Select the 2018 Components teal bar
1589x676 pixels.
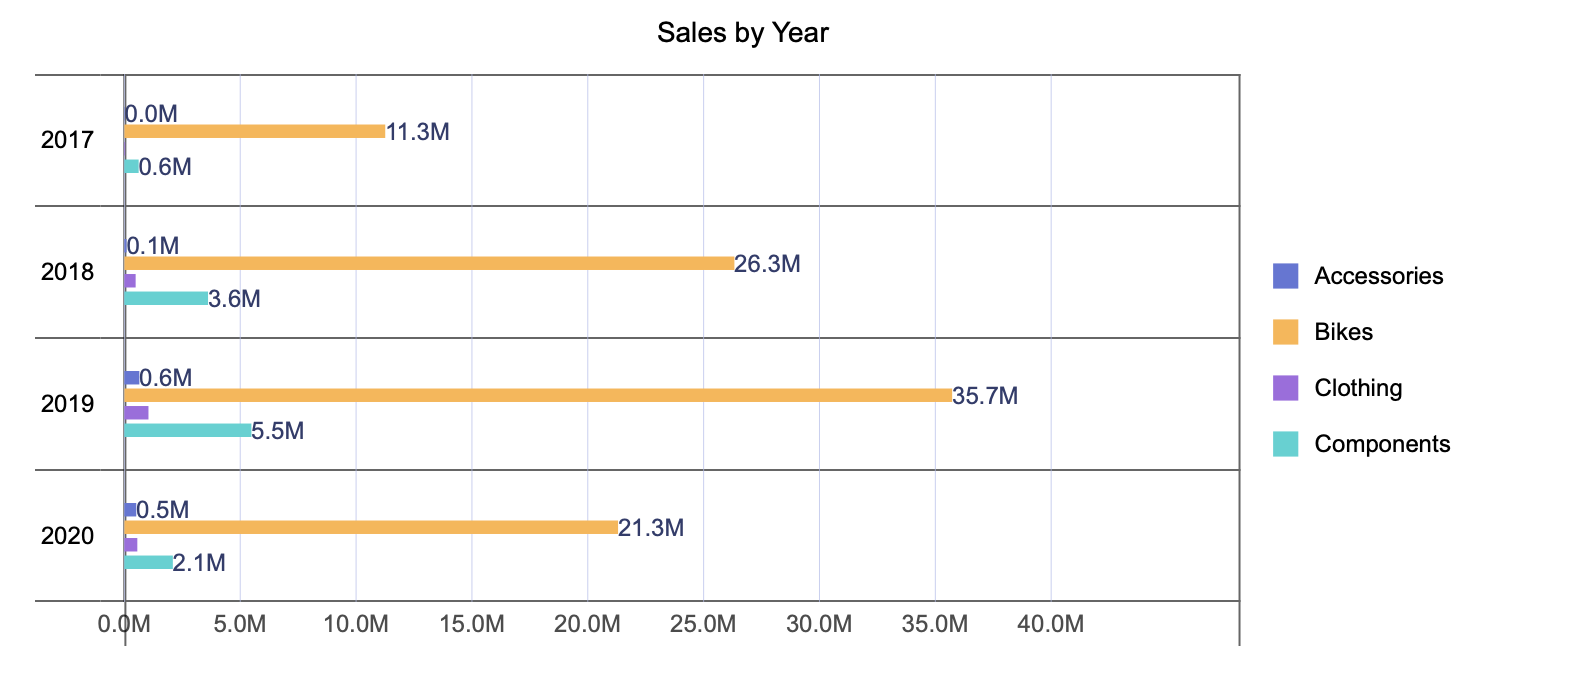pyautogui.click(x=166, y=298)
